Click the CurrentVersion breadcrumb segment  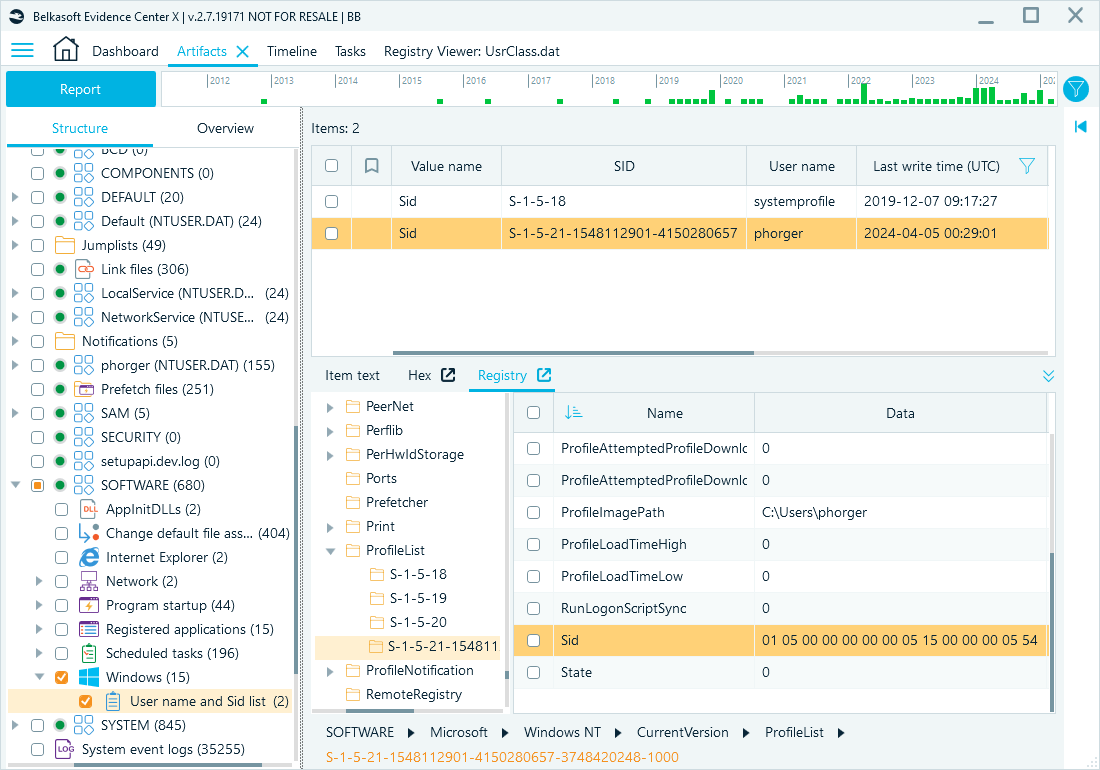click(683, 732)
